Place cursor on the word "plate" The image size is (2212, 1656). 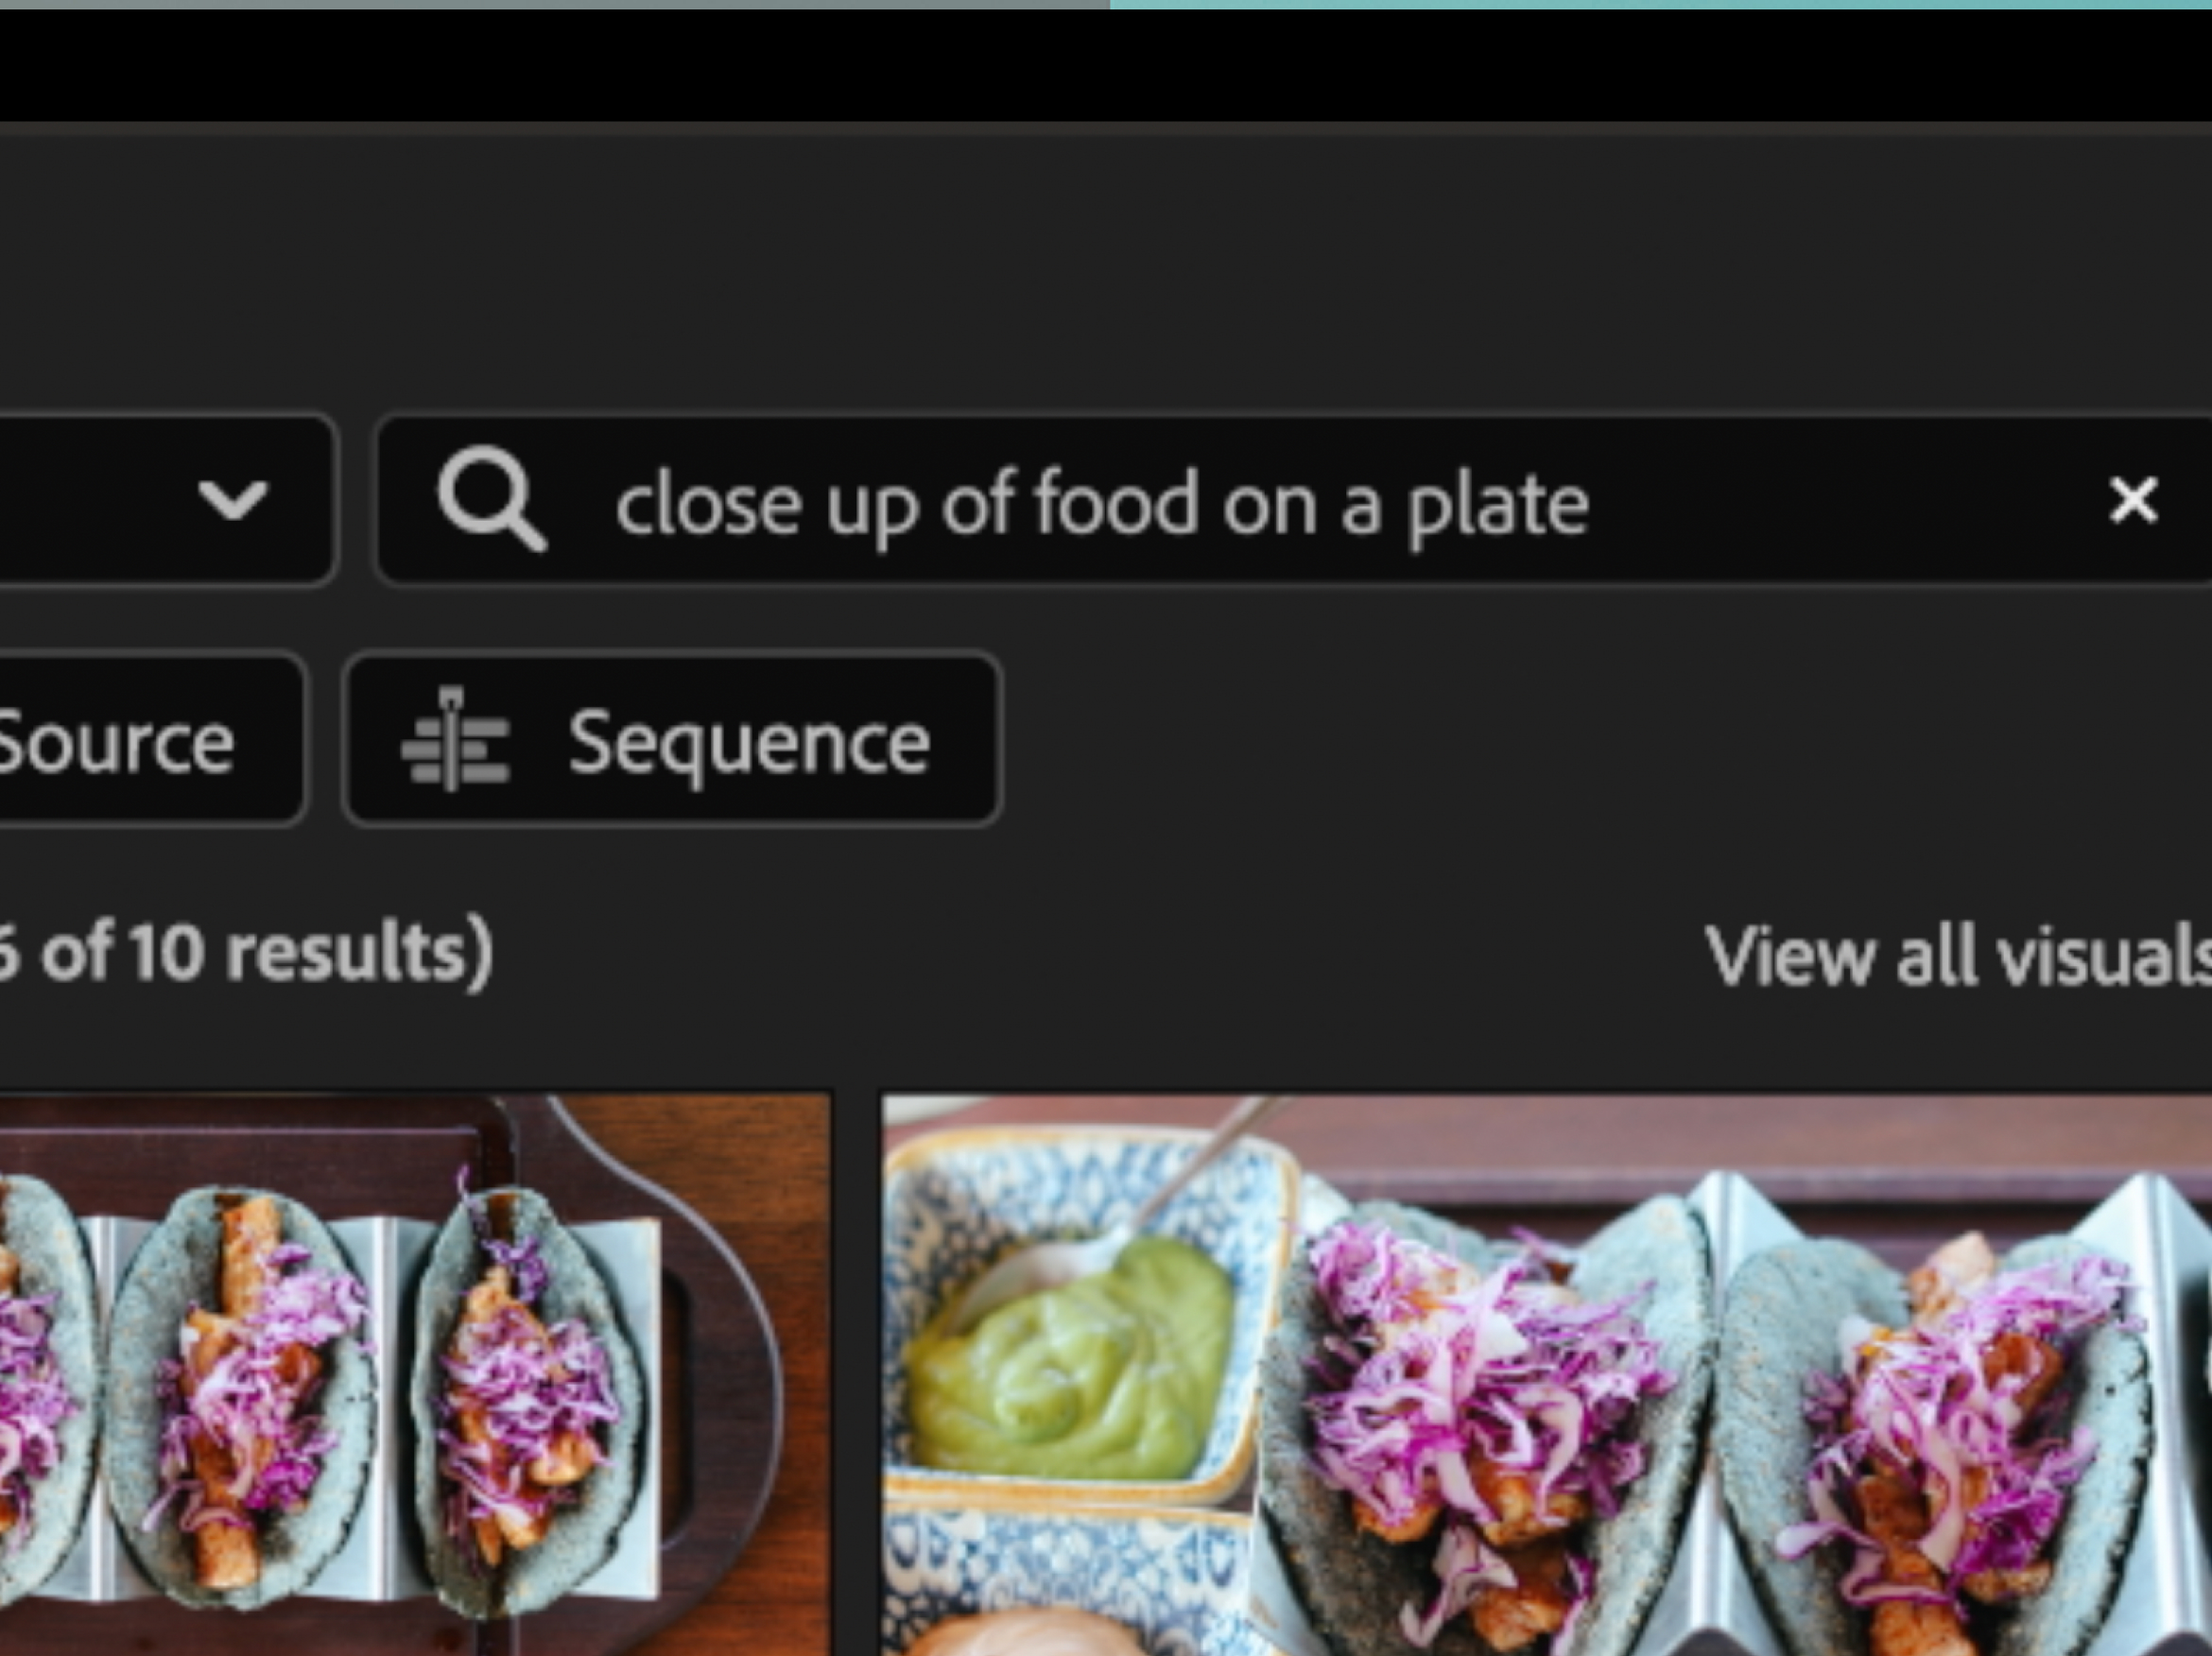pyautogui.click(x=1497, y=505)
